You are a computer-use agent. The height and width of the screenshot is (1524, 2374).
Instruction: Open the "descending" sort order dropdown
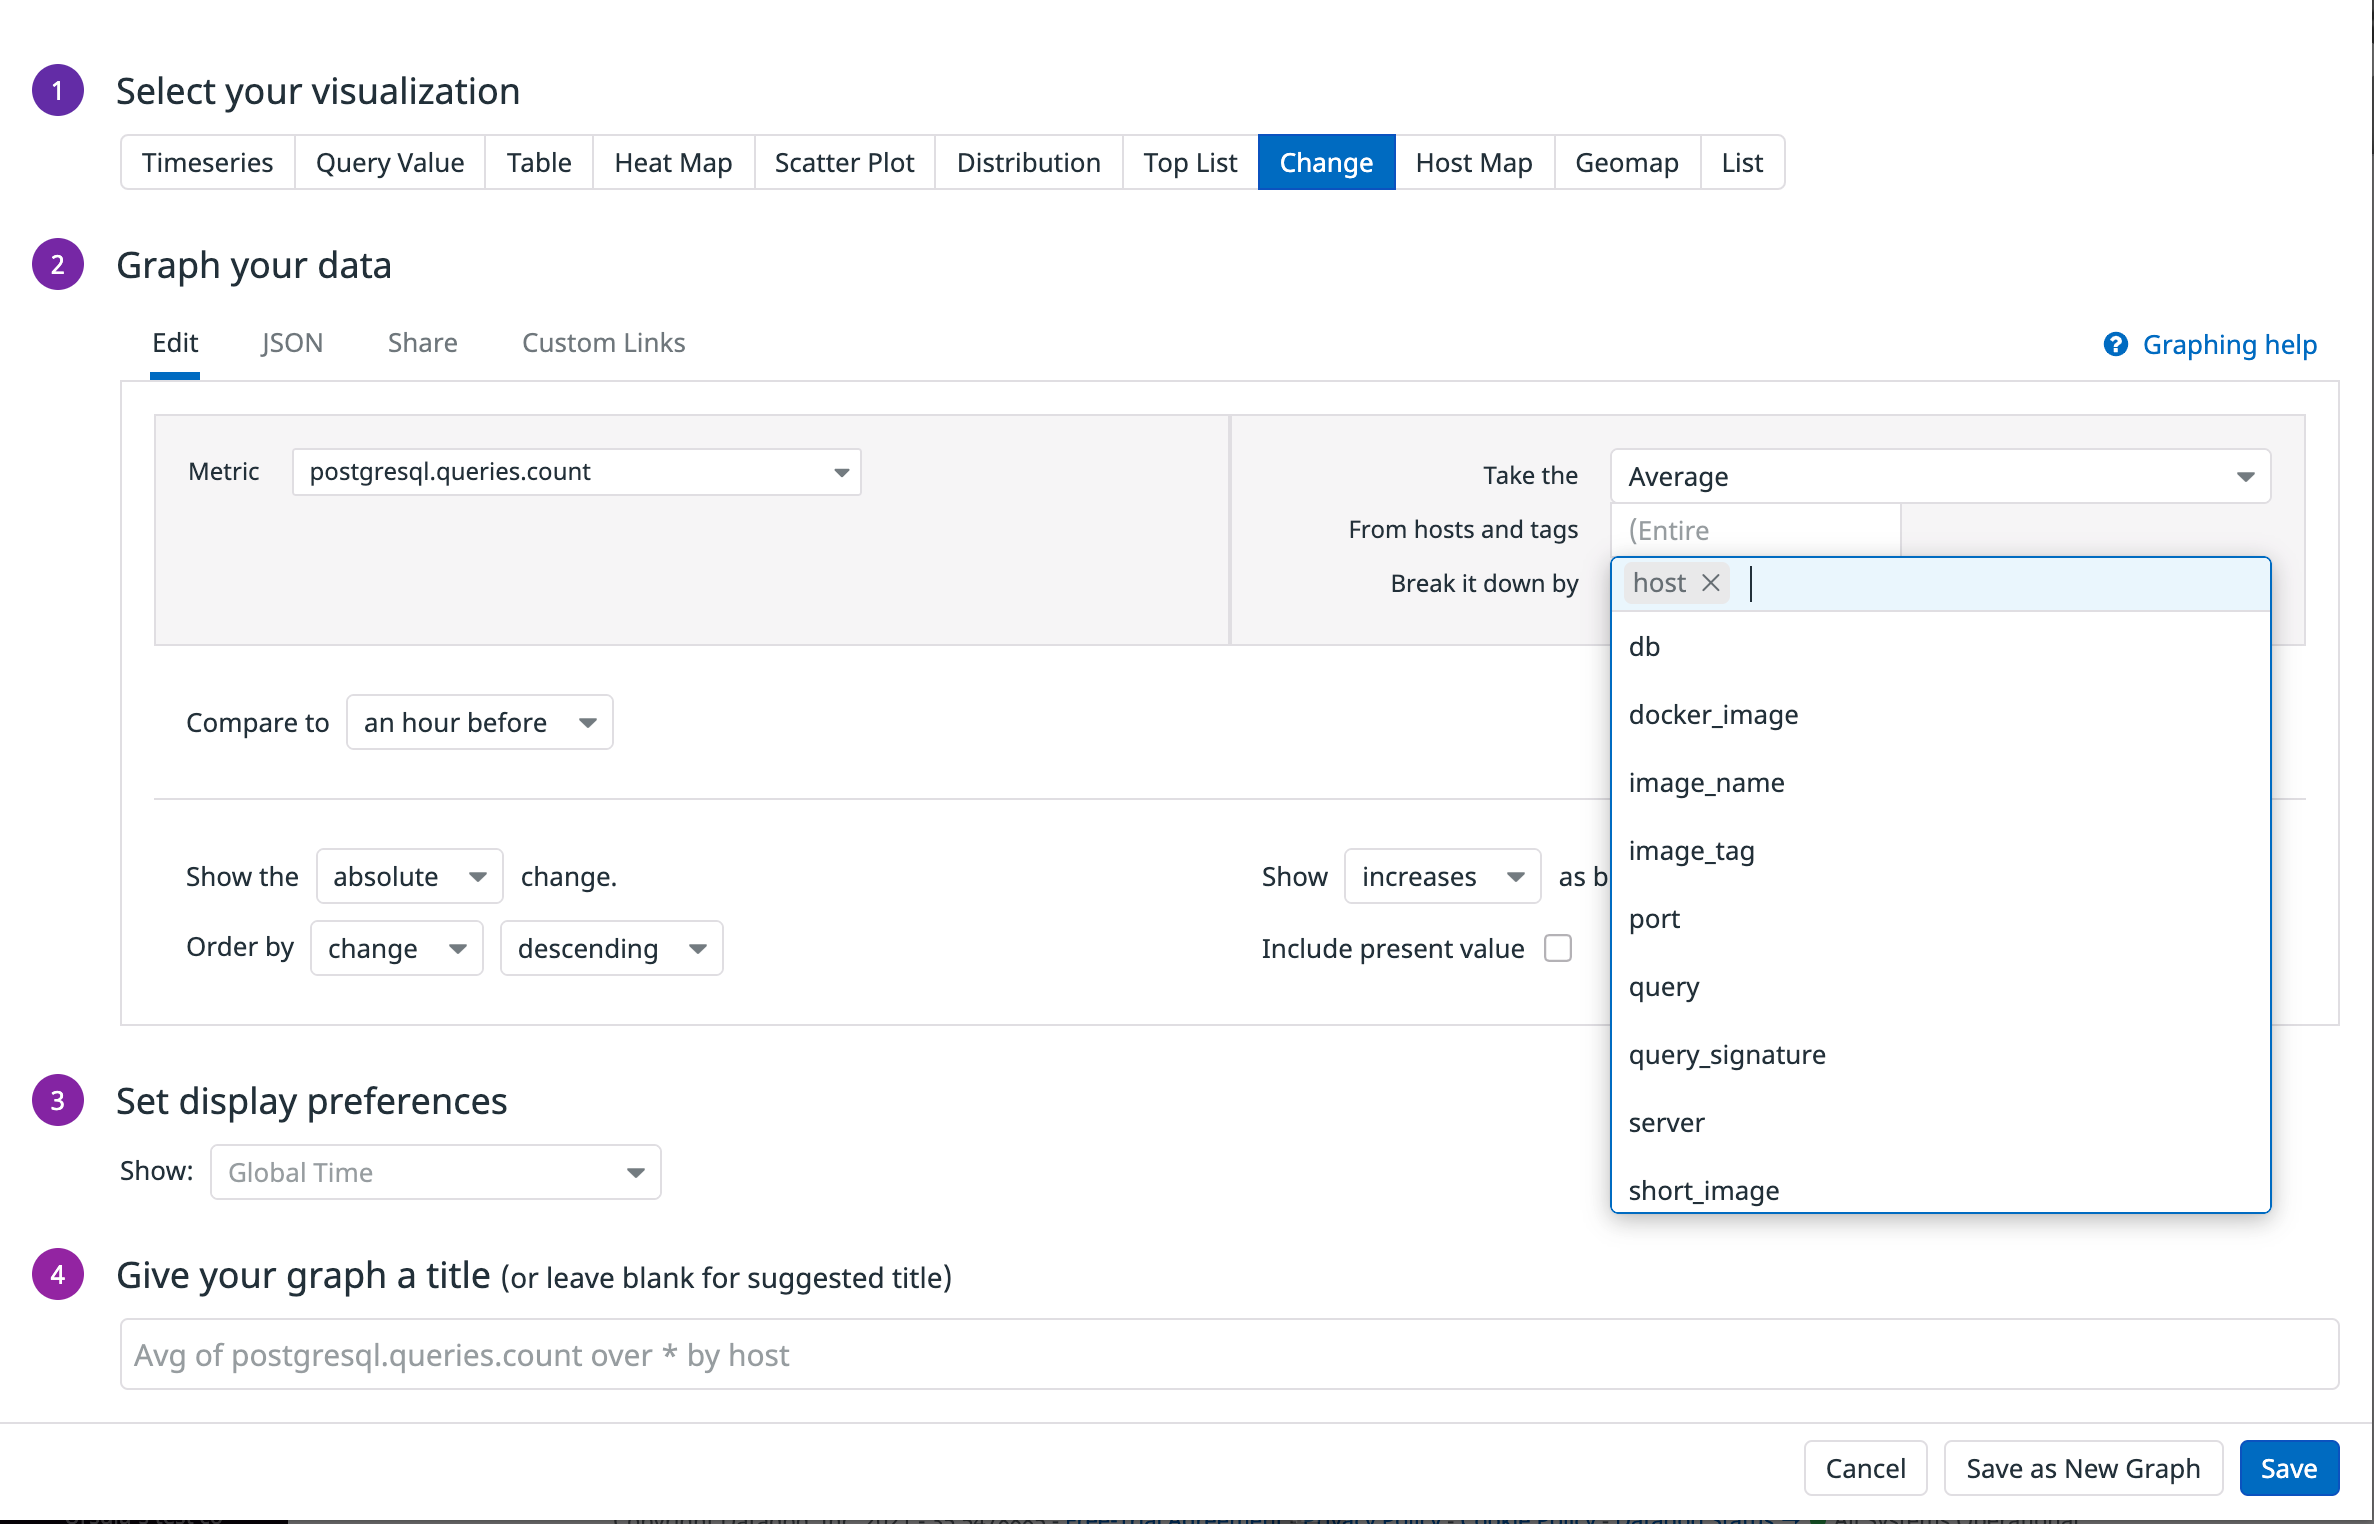click(x=611, y=948)
